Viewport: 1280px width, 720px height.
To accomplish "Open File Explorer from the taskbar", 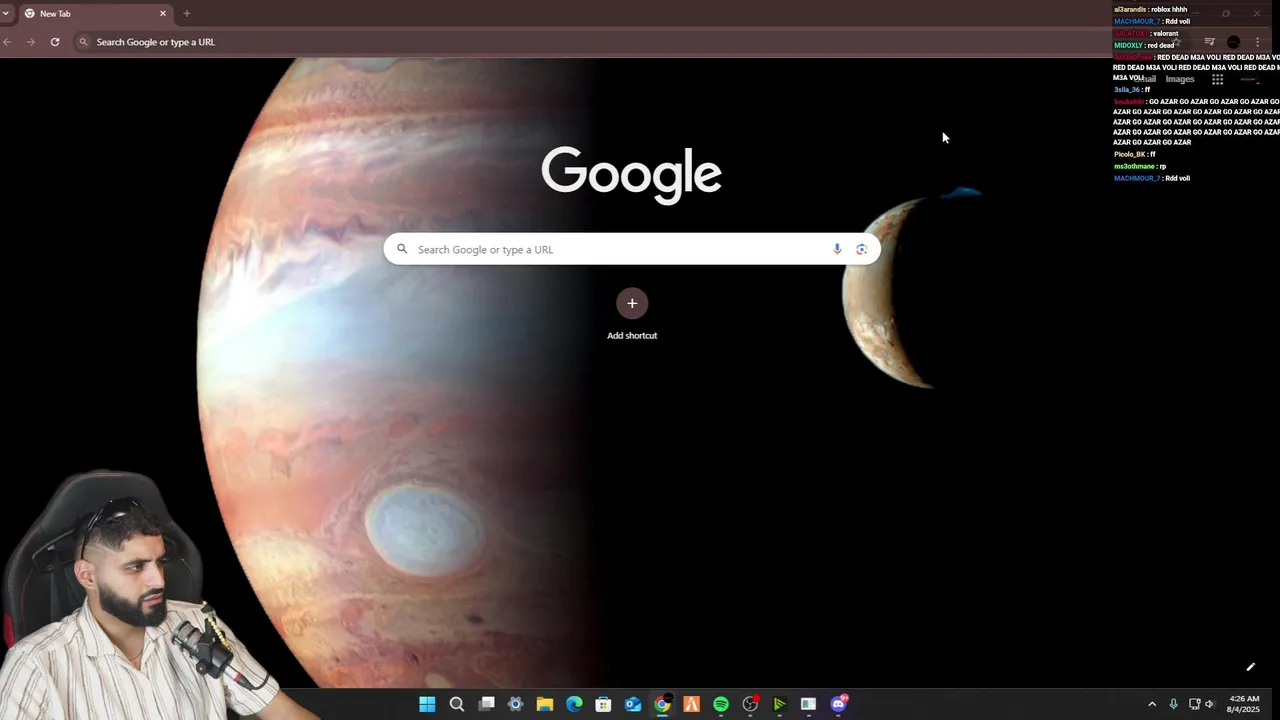I will coord(545,704).
